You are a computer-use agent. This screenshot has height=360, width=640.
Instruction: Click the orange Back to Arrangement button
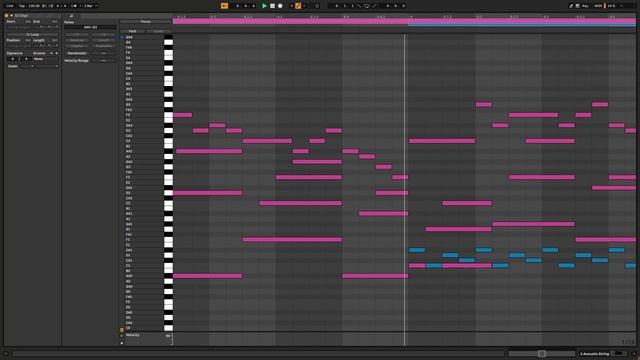click(224, 6)
